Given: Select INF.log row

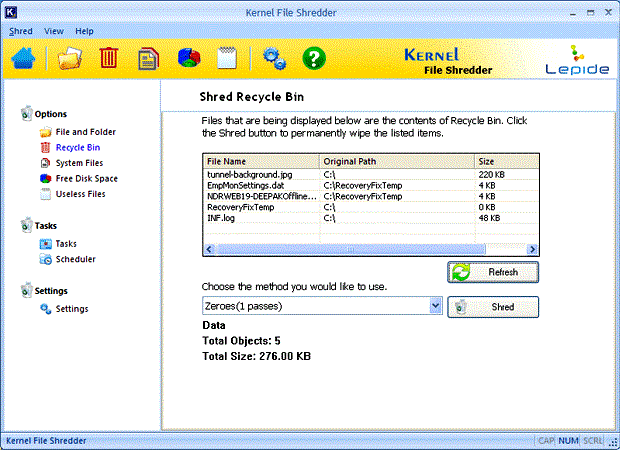Looking at the screenshot, I should click(371, 218).
